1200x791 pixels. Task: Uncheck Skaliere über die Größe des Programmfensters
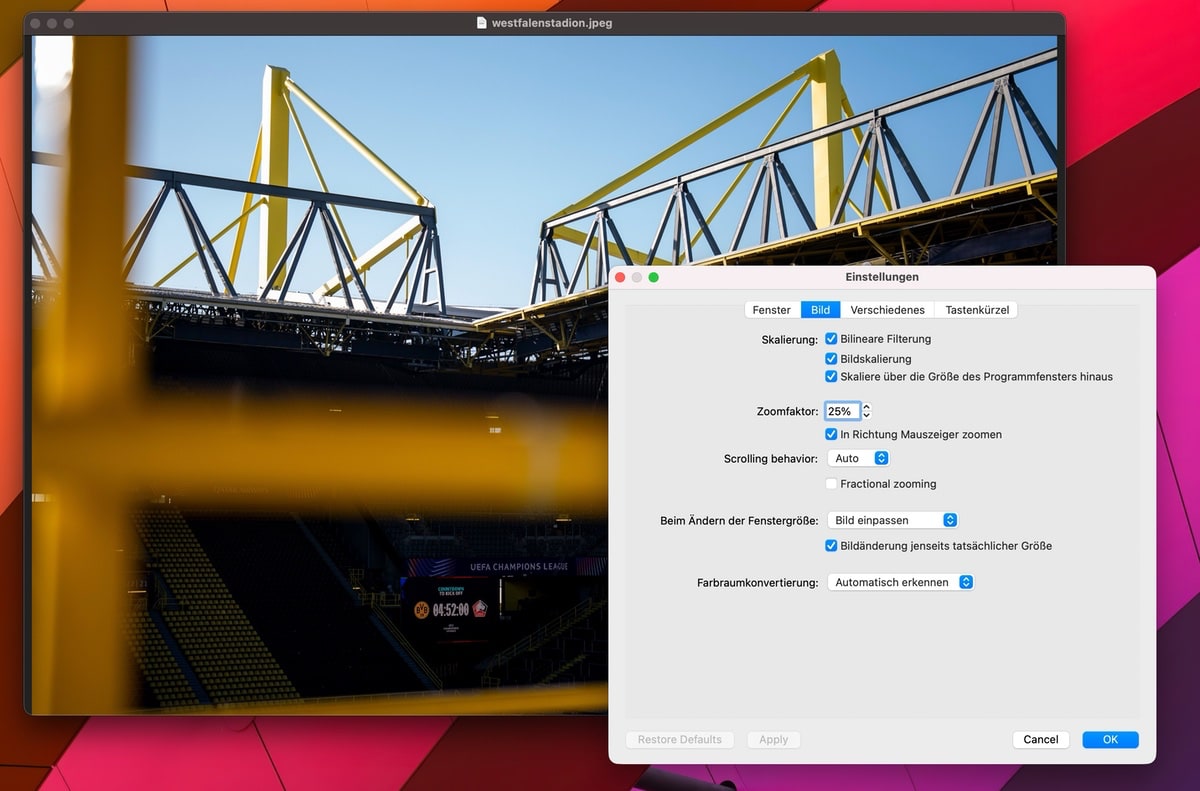point(831,377)
